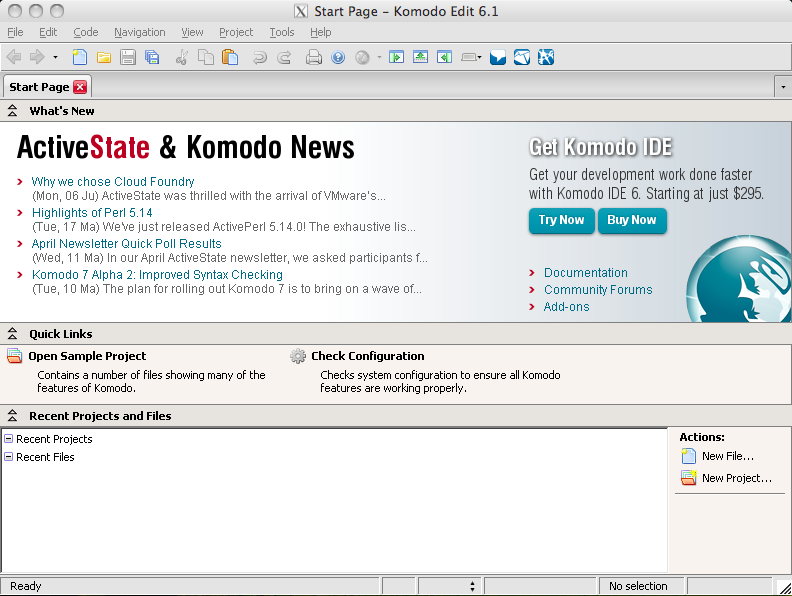
Task: Toggle the bottom pane visibility icon
Action: pos(420,57)
